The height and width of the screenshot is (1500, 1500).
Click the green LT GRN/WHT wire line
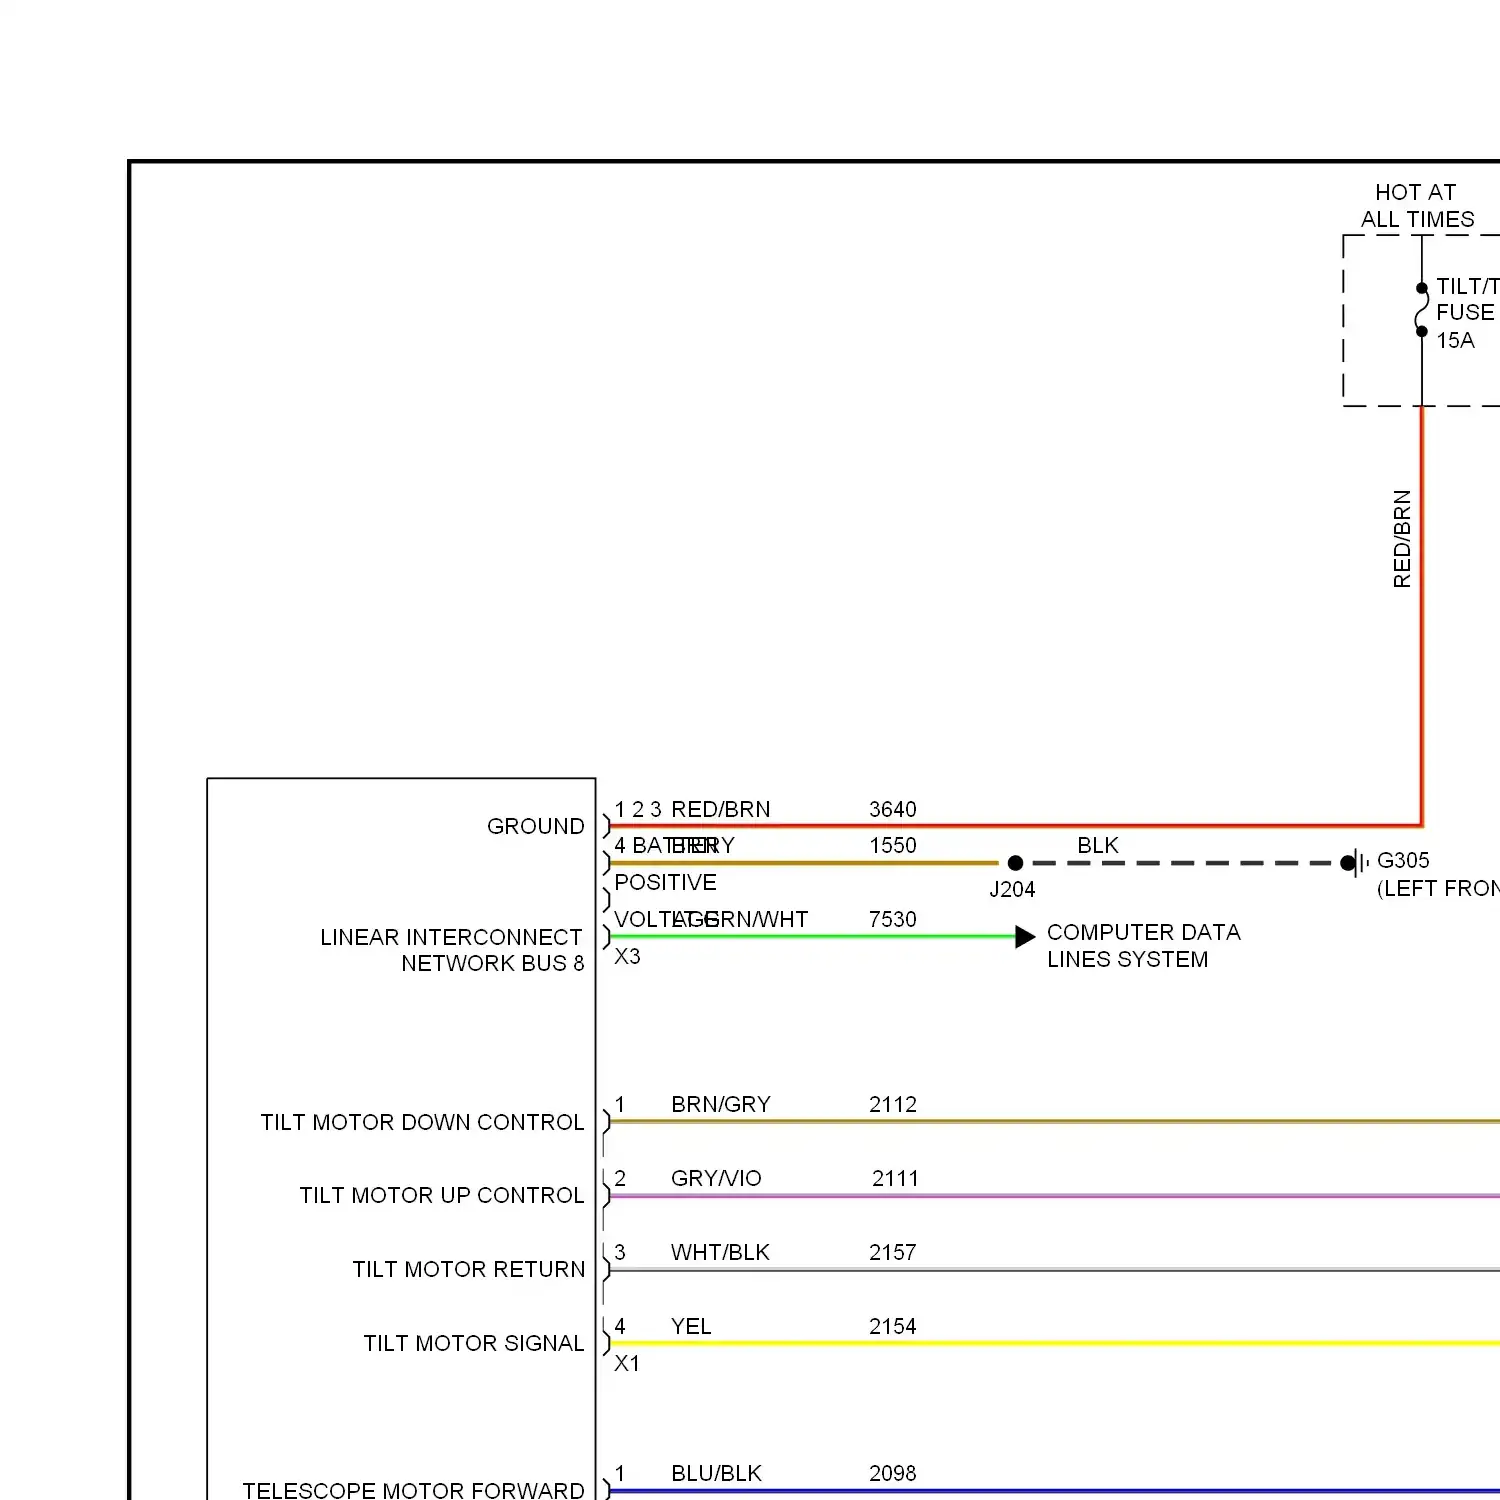point(812,937)
